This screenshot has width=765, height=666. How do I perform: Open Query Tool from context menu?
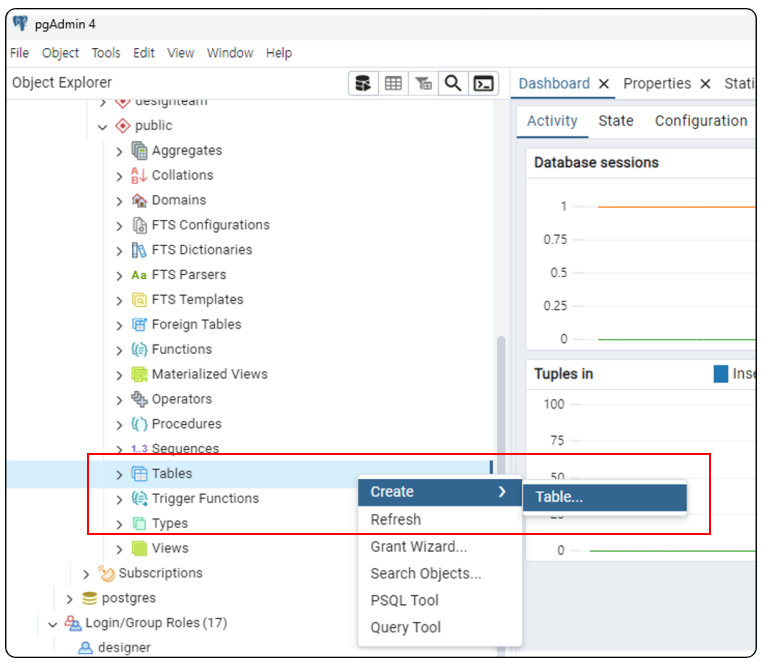(x=440, y=627)
